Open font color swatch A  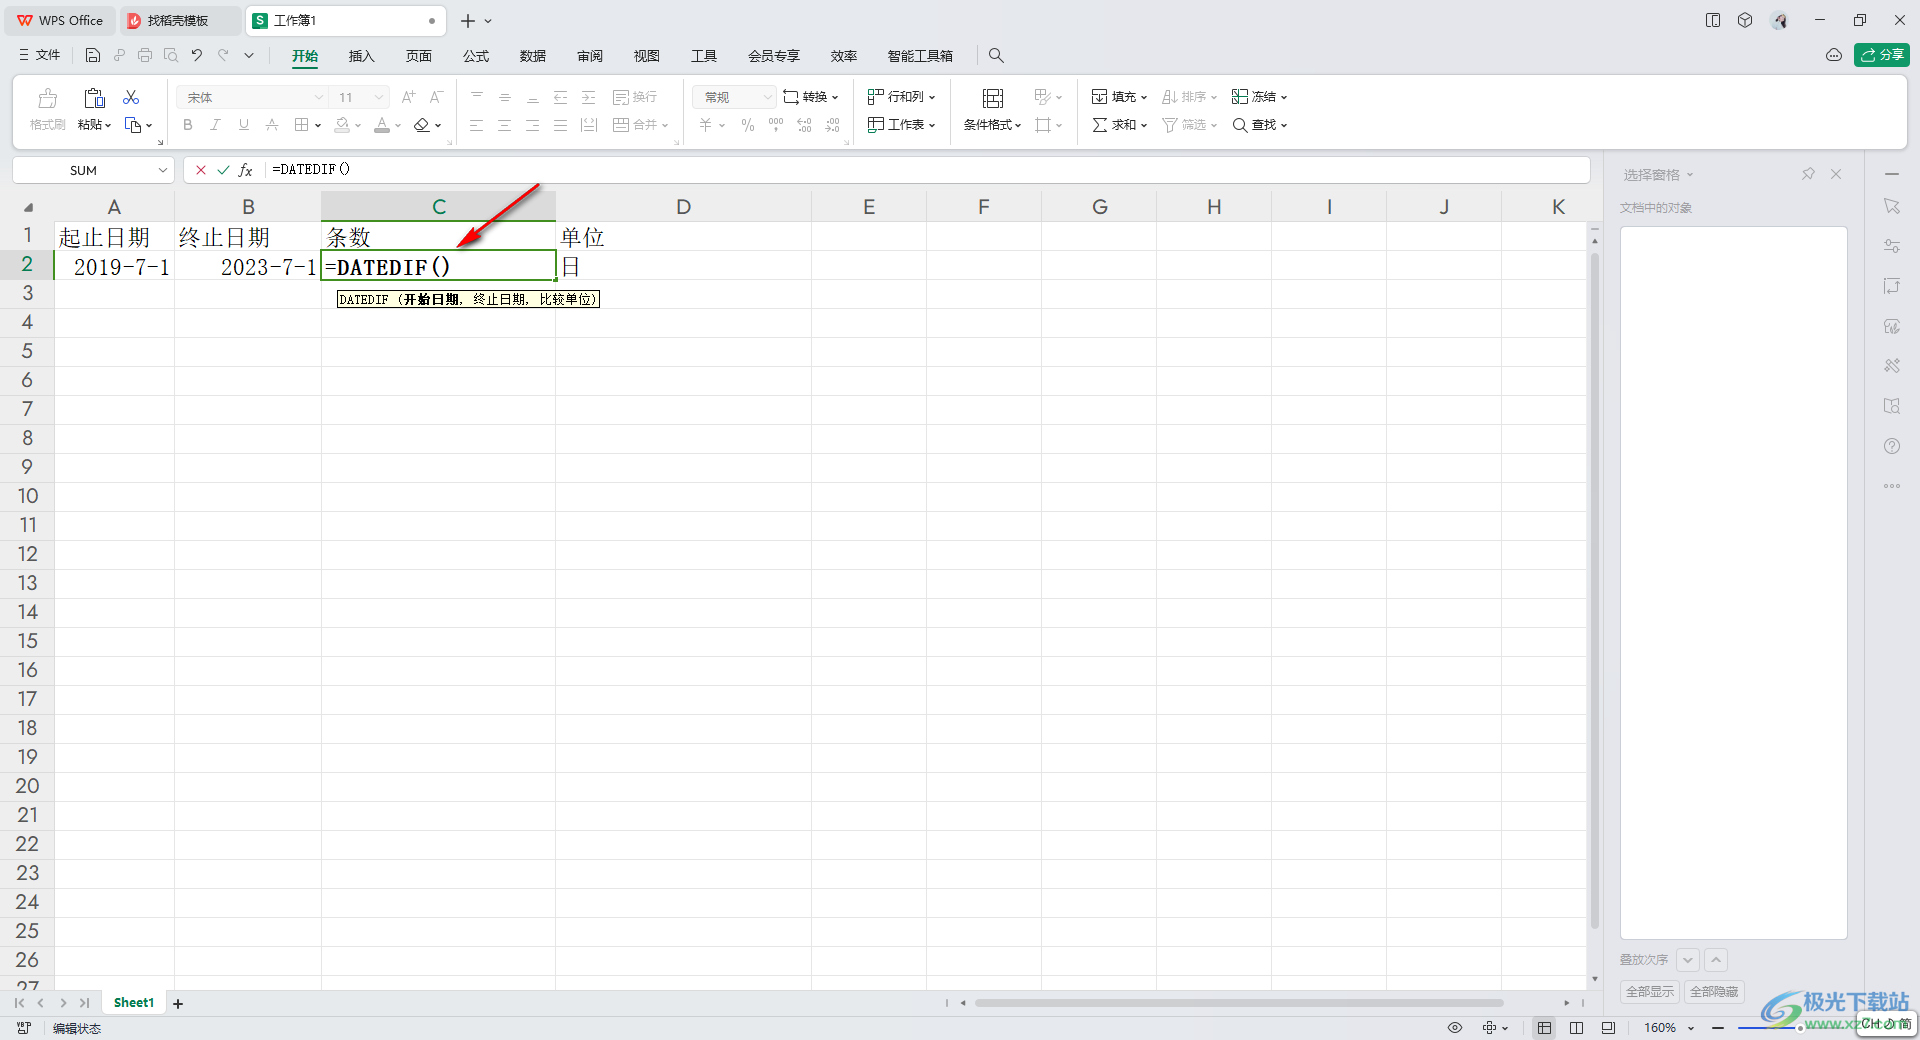(x=382, y=125)
